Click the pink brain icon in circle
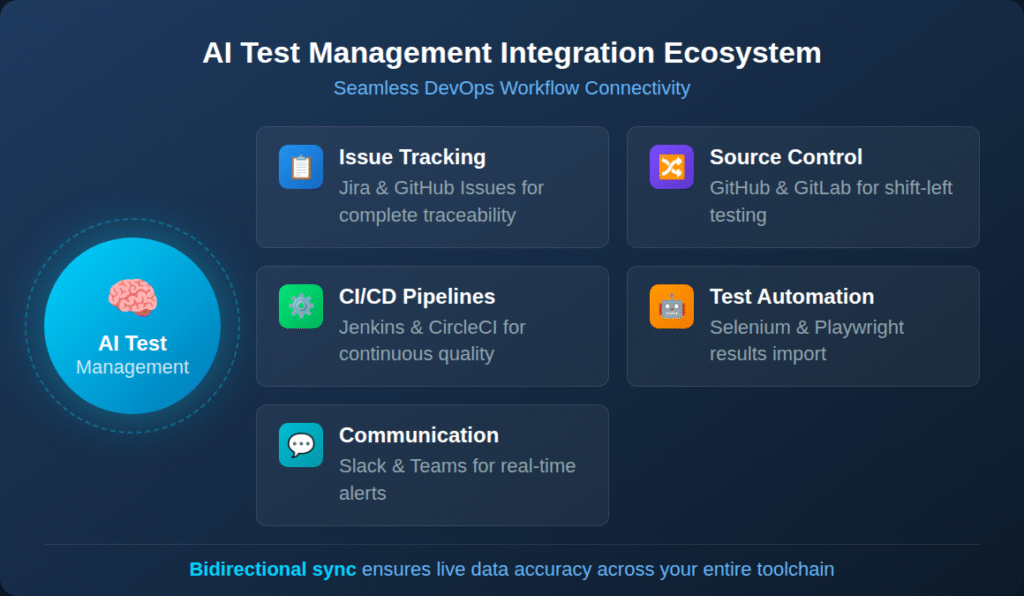This screenshot has width=1024, height=596. 132,298
